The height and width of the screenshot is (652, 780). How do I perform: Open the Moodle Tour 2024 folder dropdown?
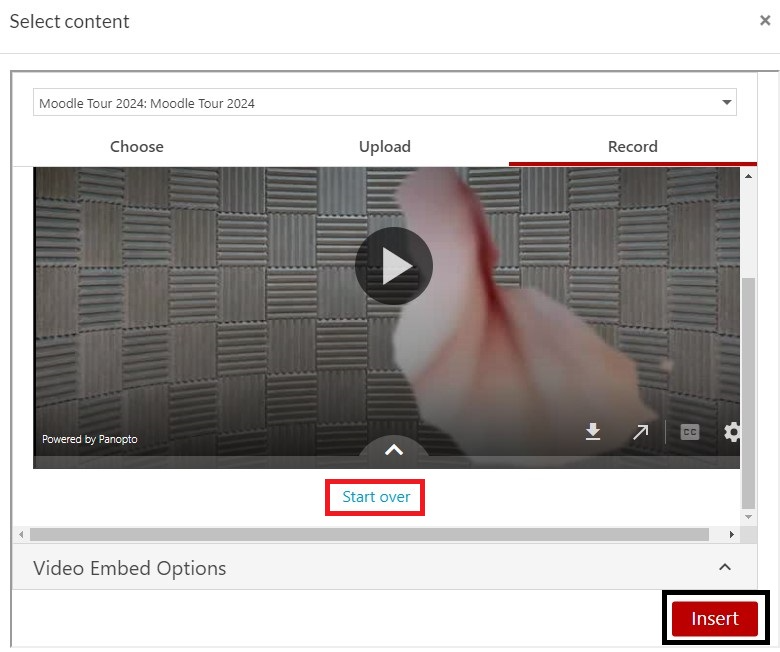pos(385,102)
